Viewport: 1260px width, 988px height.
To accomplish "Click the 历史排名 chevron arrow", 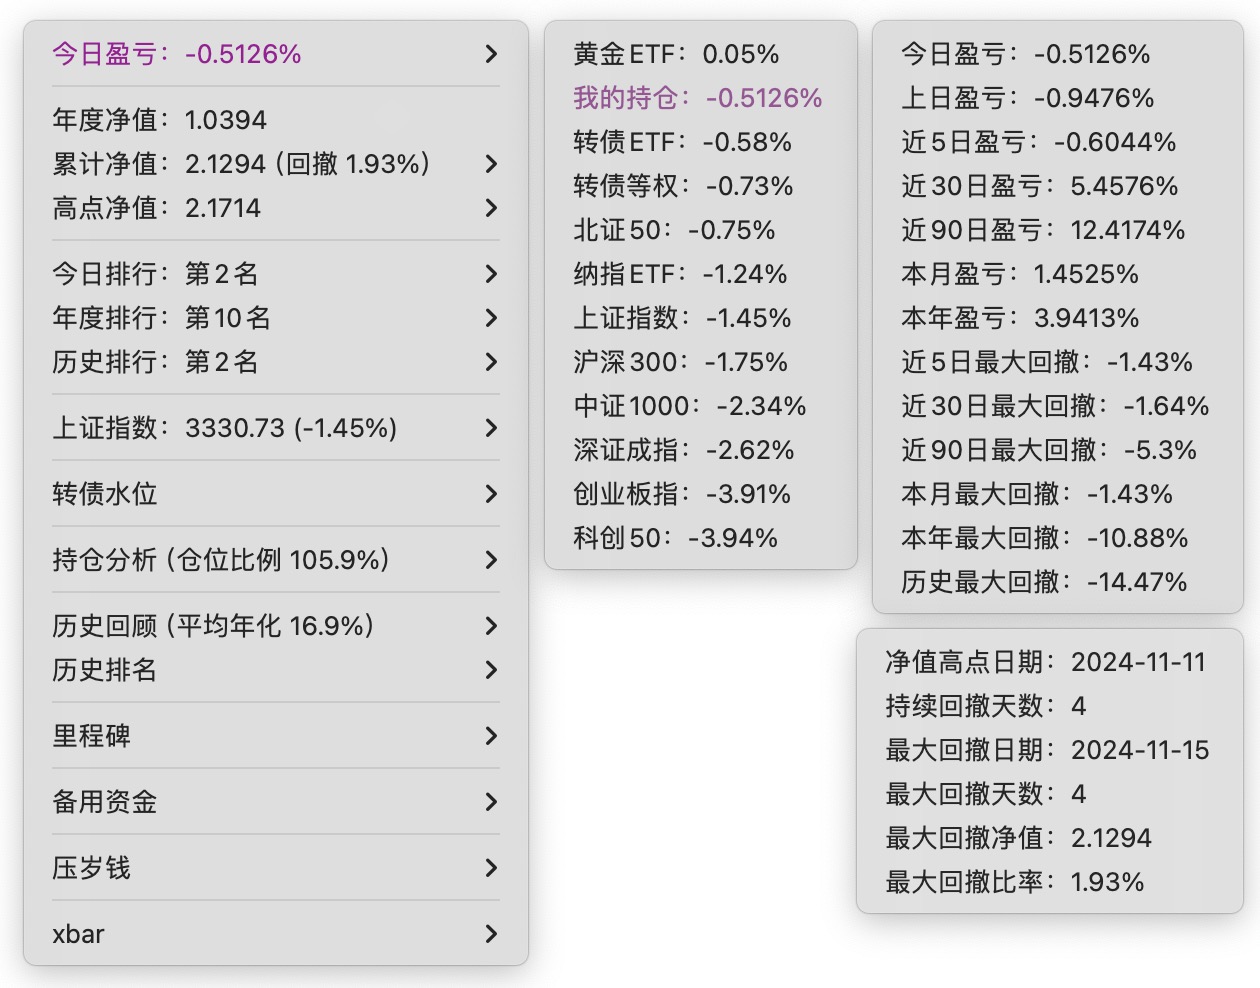I will pyautogui.click(x=490, y=670).
